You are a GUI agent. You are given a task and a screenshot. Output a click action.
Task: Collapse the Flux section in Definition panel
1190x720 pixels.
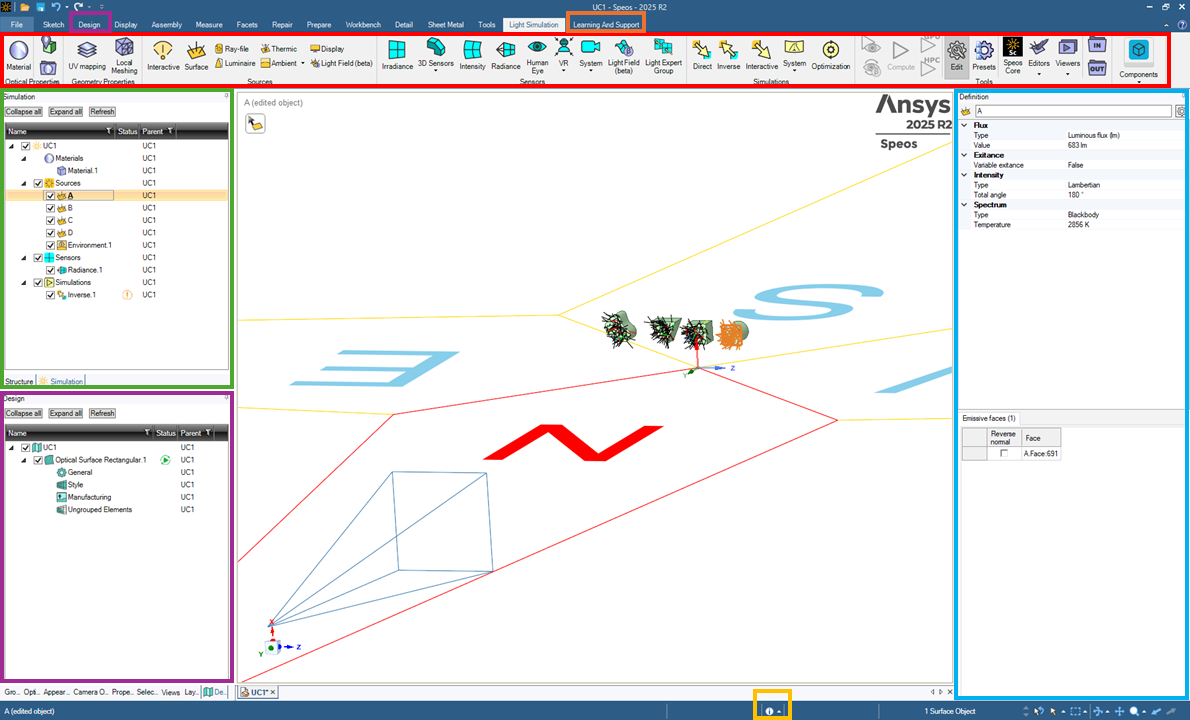click(963, 125)
